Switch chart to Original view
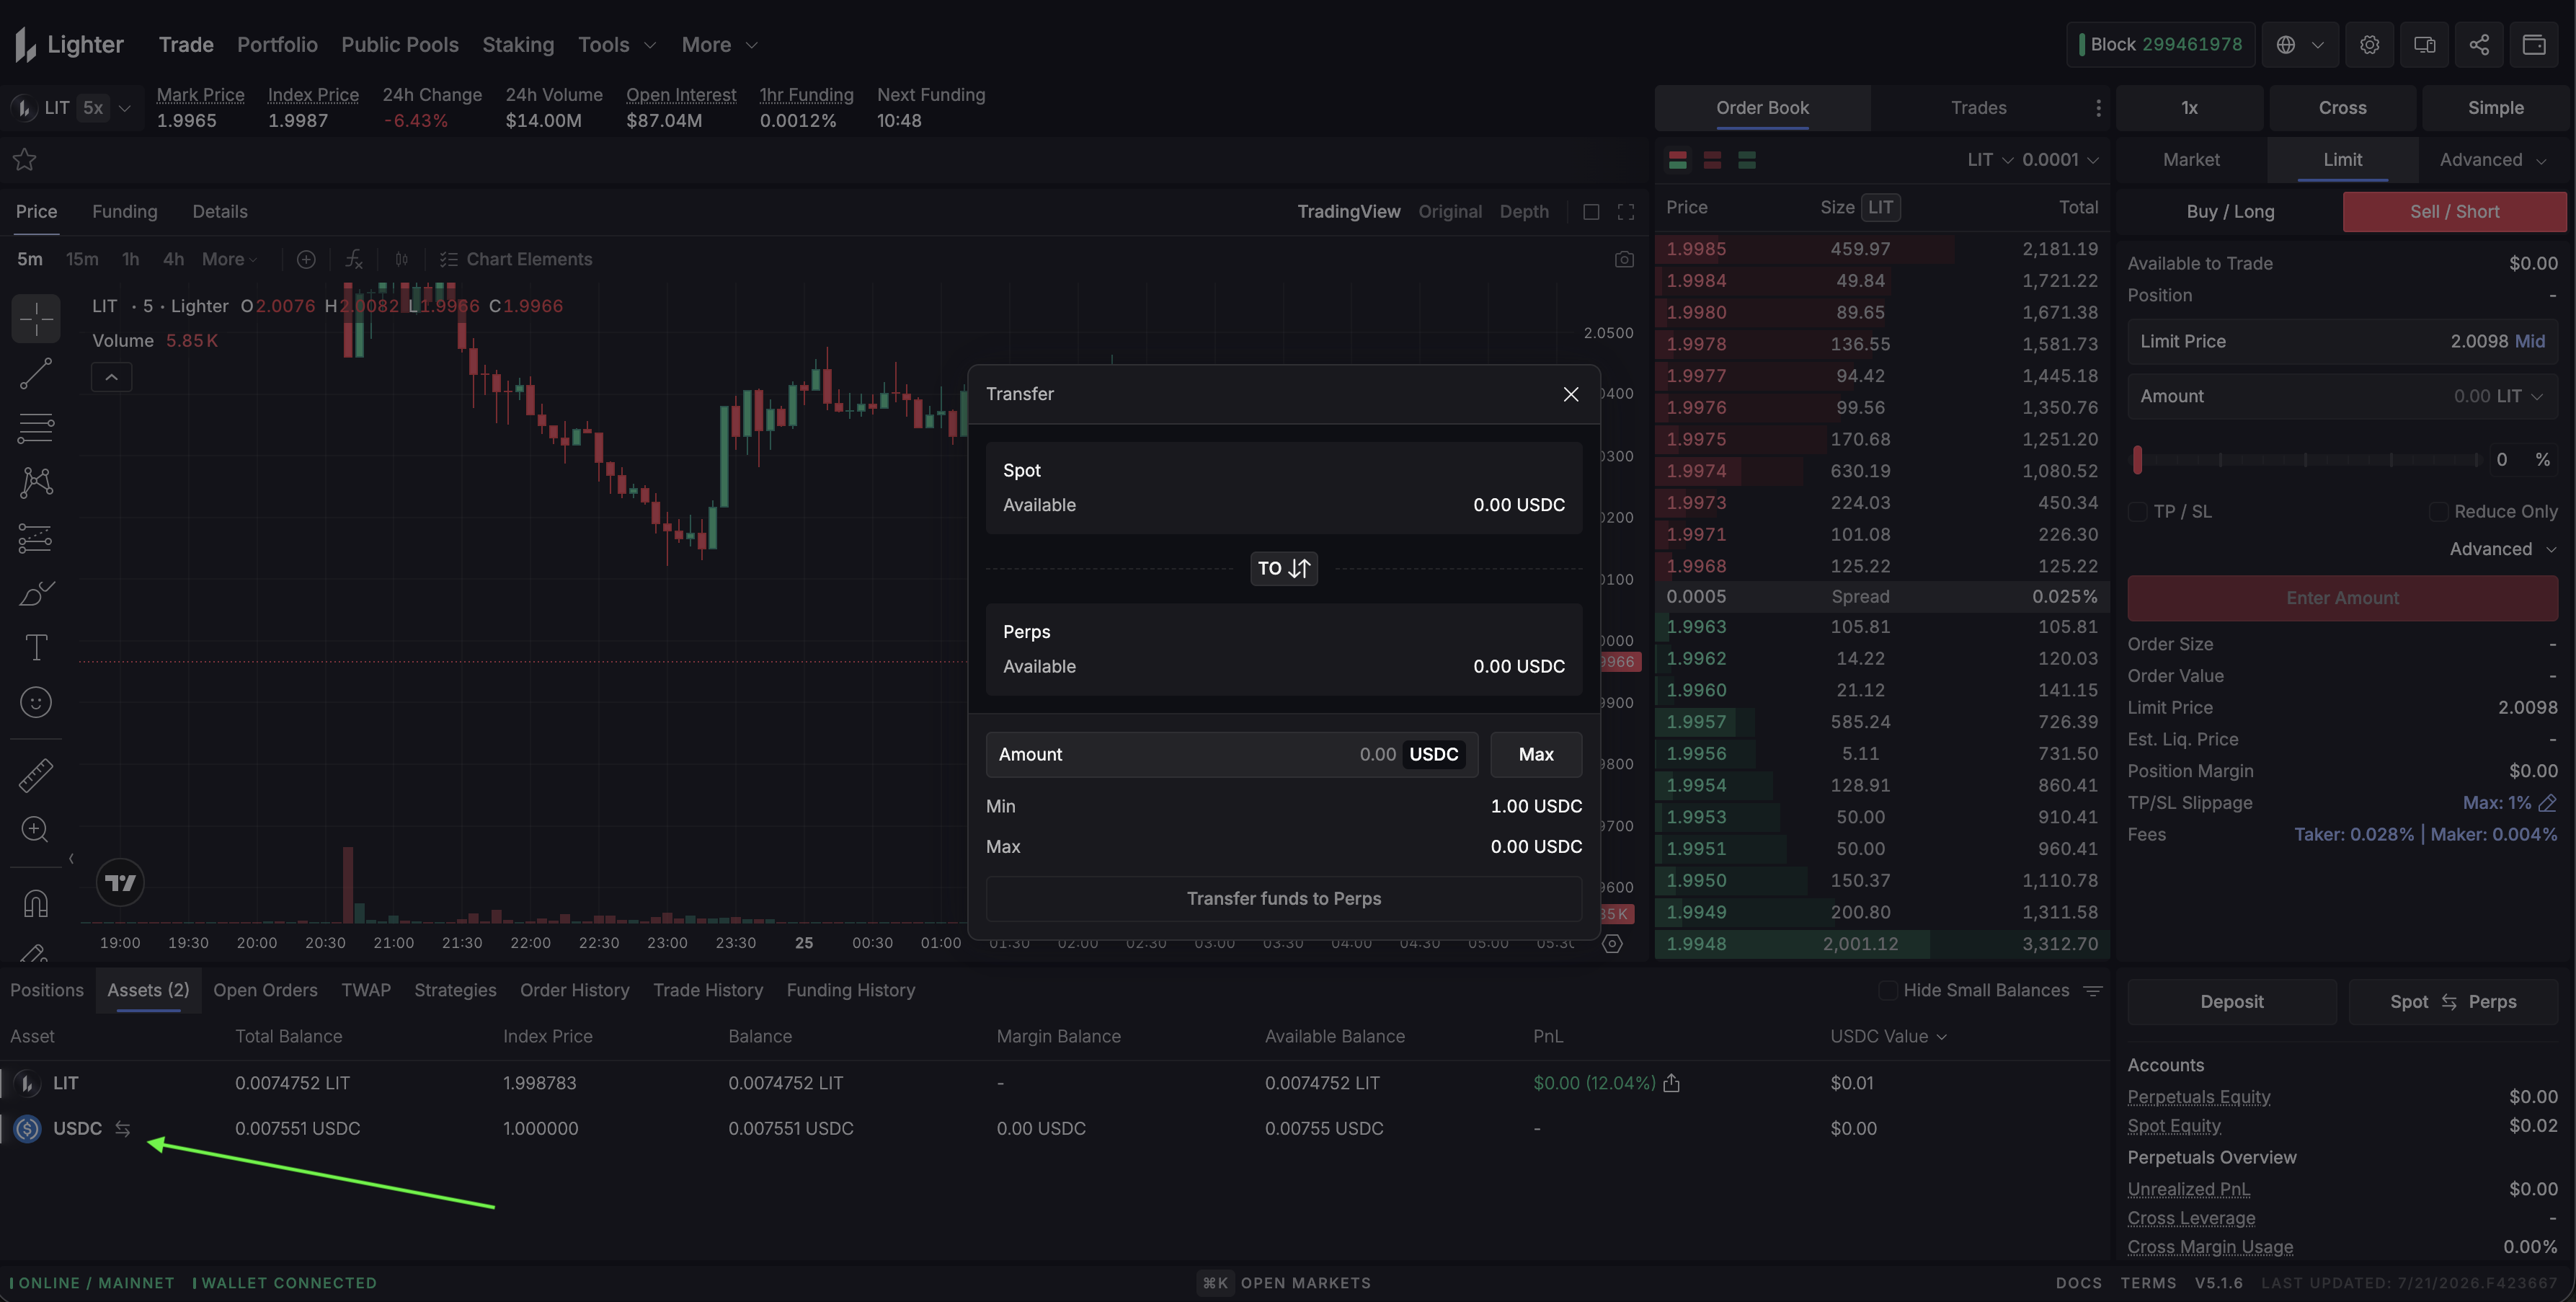 (x=1450, y=212)
